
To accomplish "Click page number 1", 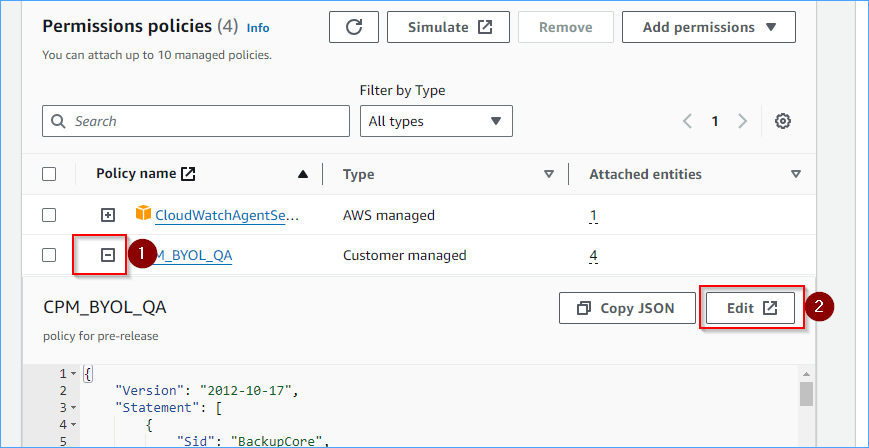I will click(715, 121).
